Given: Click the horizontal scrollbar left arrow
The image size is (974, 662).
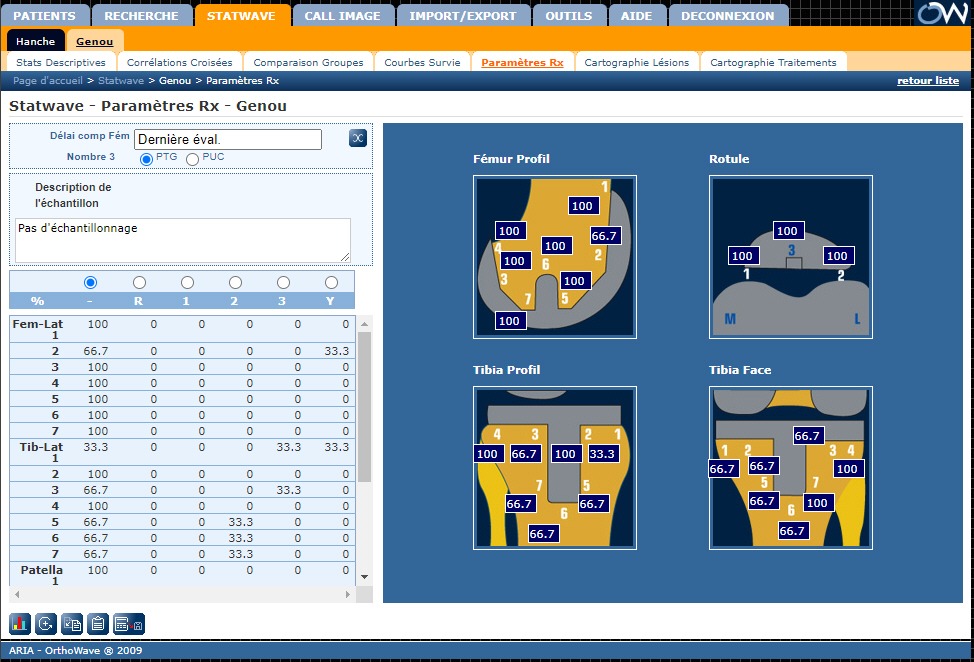Looking at the screenshot, I should [x=17, y=594].
